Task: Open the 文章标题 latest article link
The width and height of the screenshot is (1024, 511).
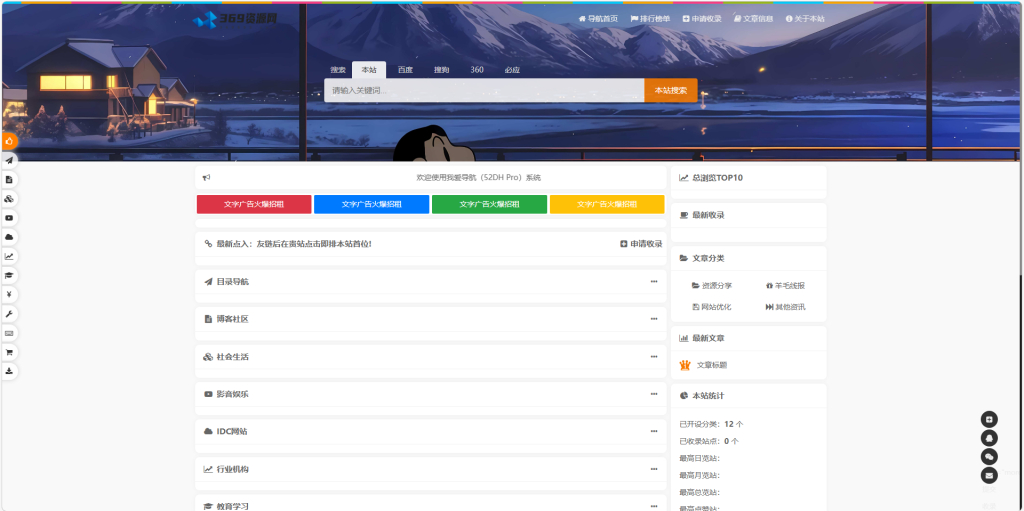Action: tap(712, 365)
